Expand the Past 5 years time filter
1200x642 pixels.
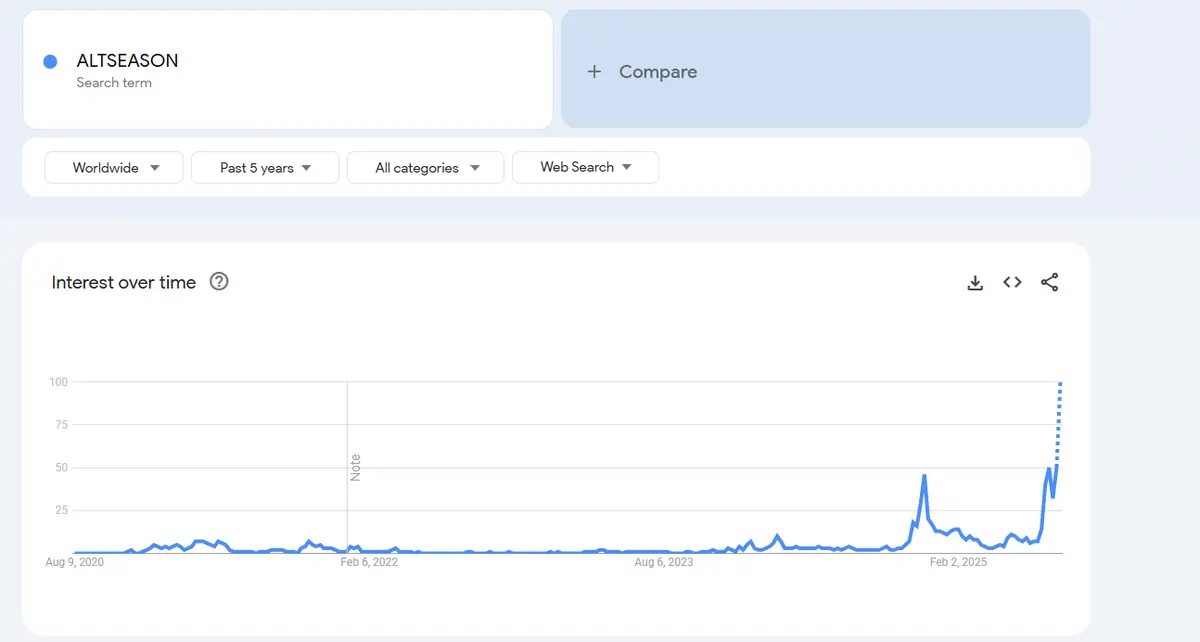265,168
